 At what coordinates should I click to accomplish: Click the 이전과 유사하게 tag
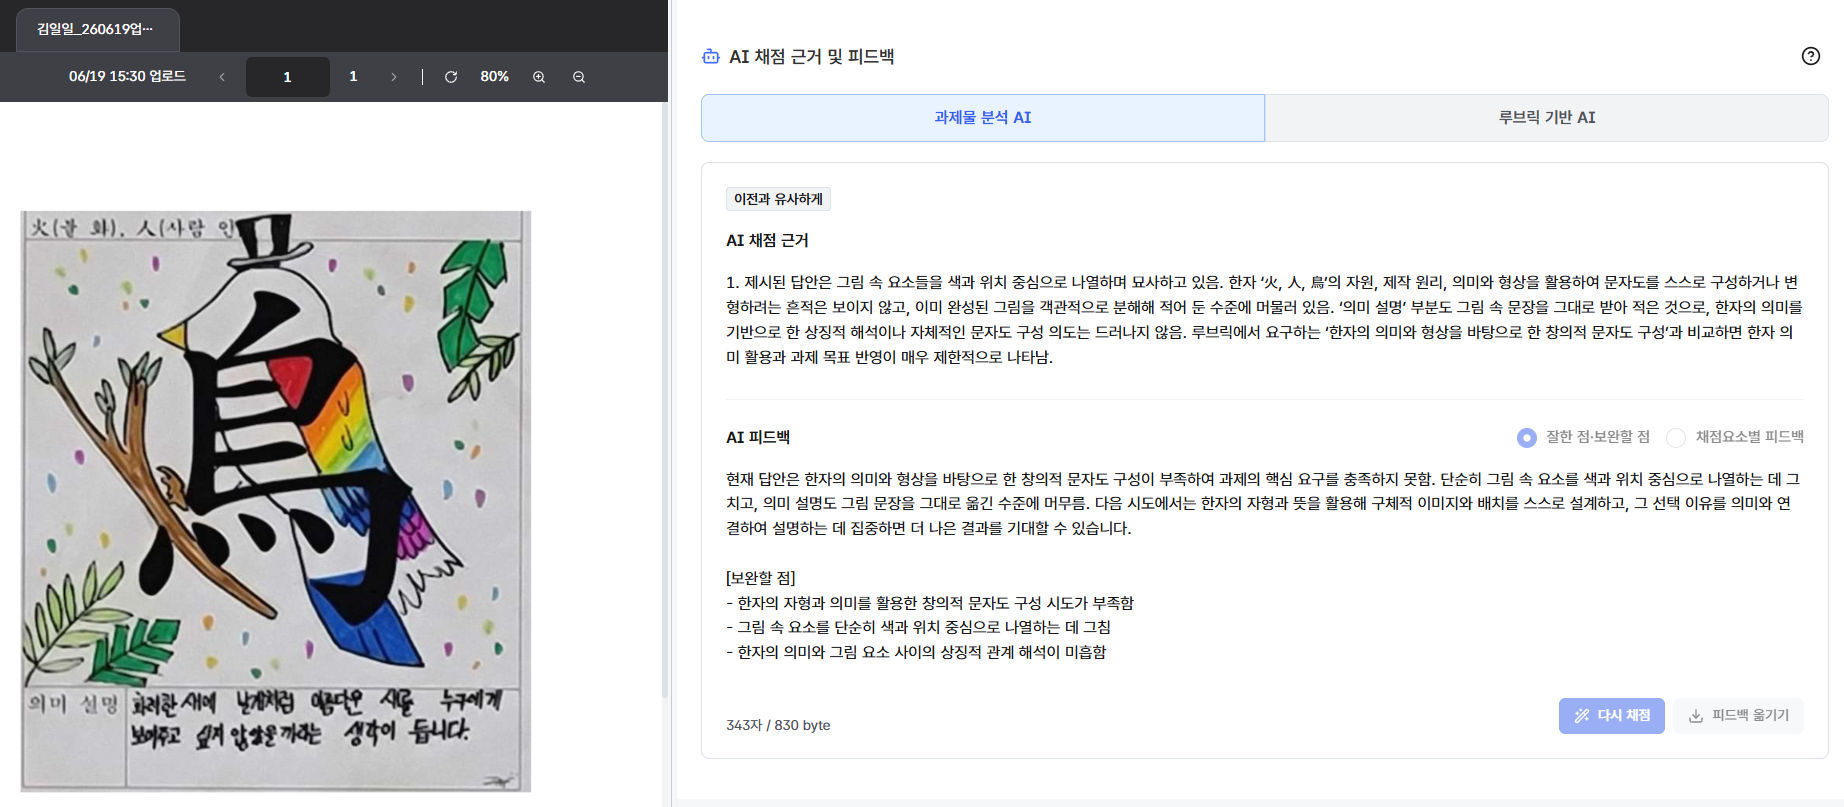click(778, 199)
